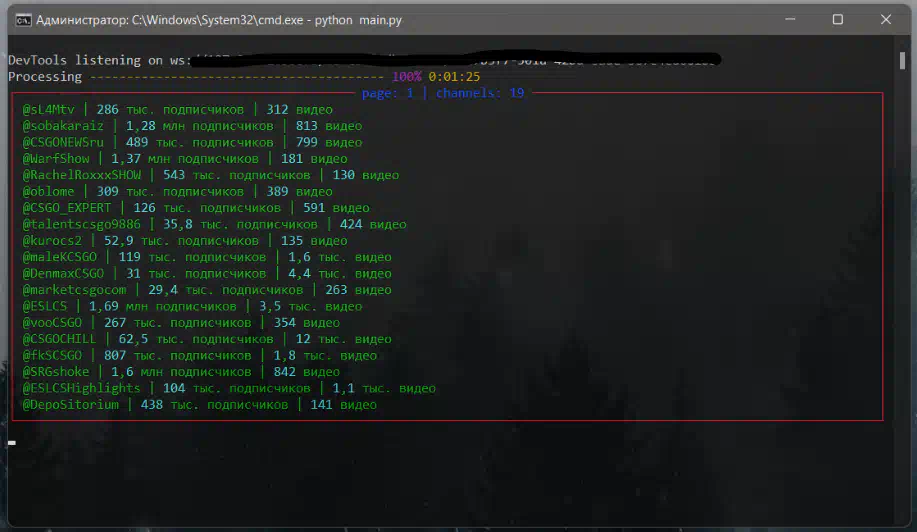Click '799 видео' on CSGONEWSru row
The width and height of the screenshot is (917, 532).
coord(329,142)
